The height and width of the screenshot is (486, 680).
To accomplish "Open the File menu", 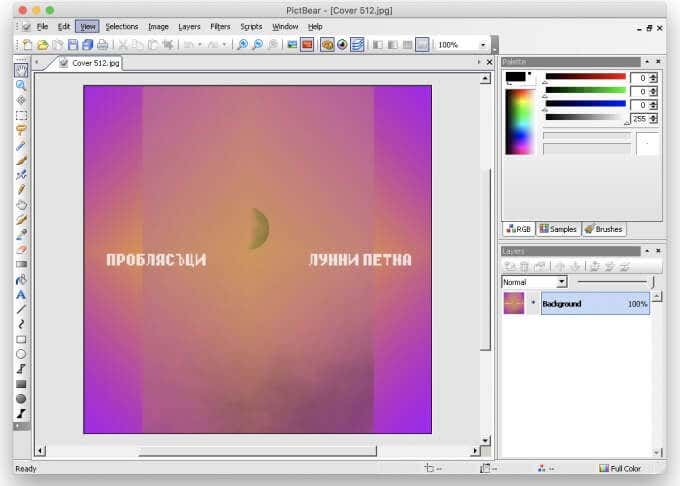I will (x=42, y=27).
